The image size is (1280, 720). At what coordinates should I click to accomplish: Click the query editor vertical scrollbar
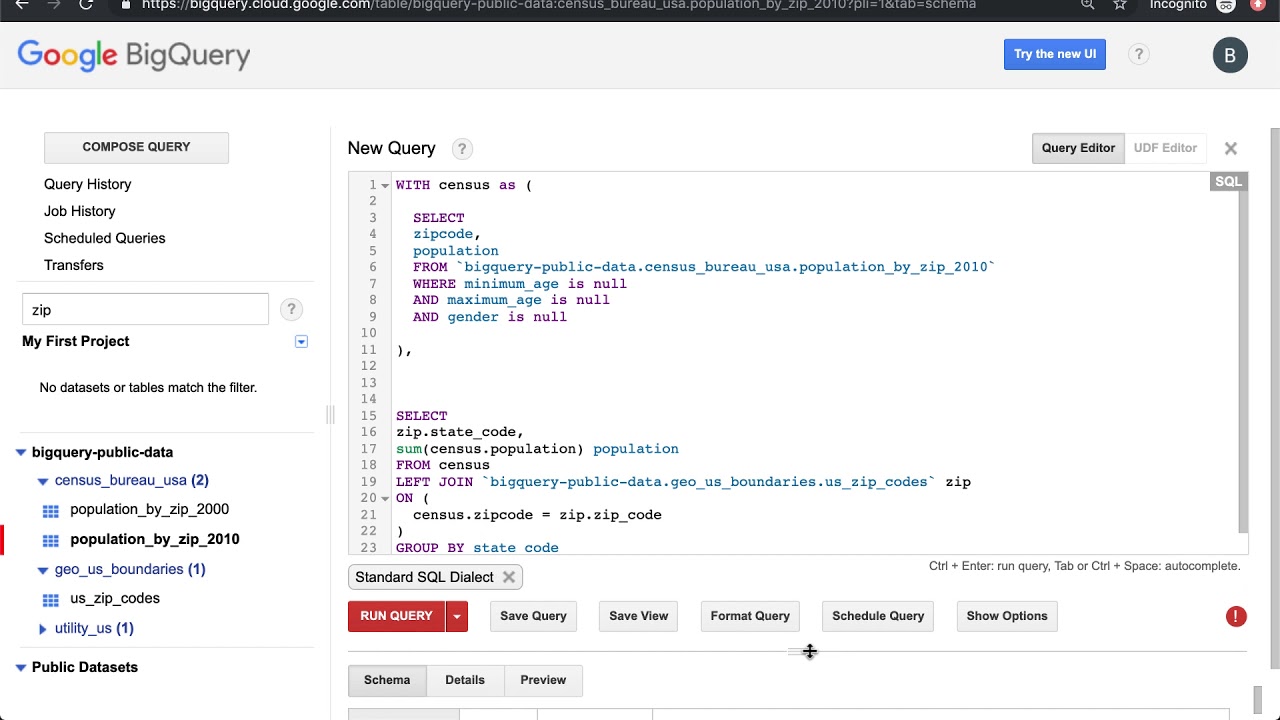click(1243, 361)
